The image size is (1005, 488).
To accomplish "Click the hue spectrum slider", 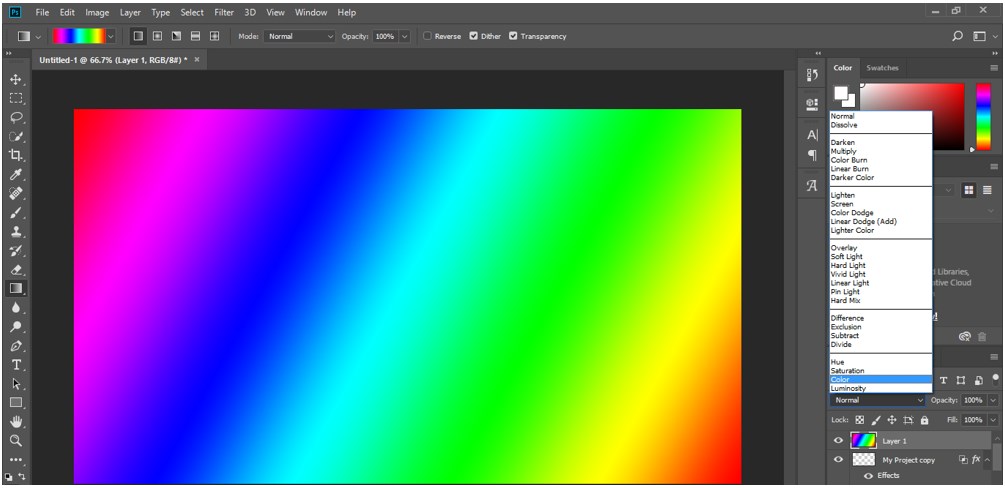I will [x=984, y=117].
